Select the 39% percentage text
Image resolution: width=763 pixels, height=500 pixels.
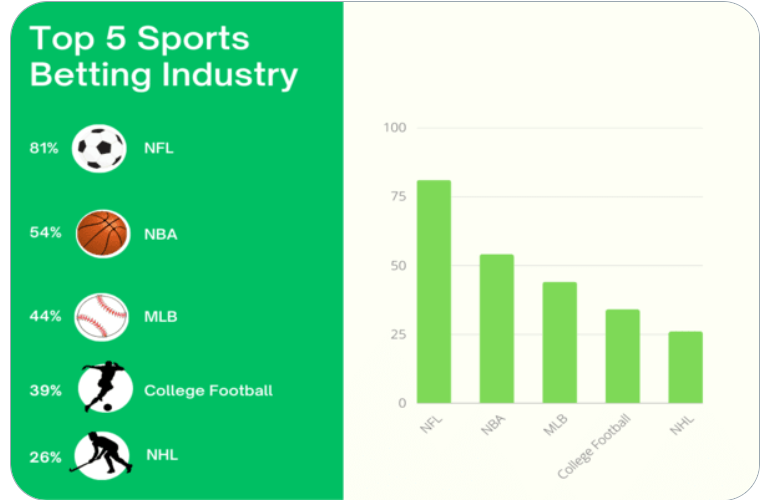coord(45,391)
